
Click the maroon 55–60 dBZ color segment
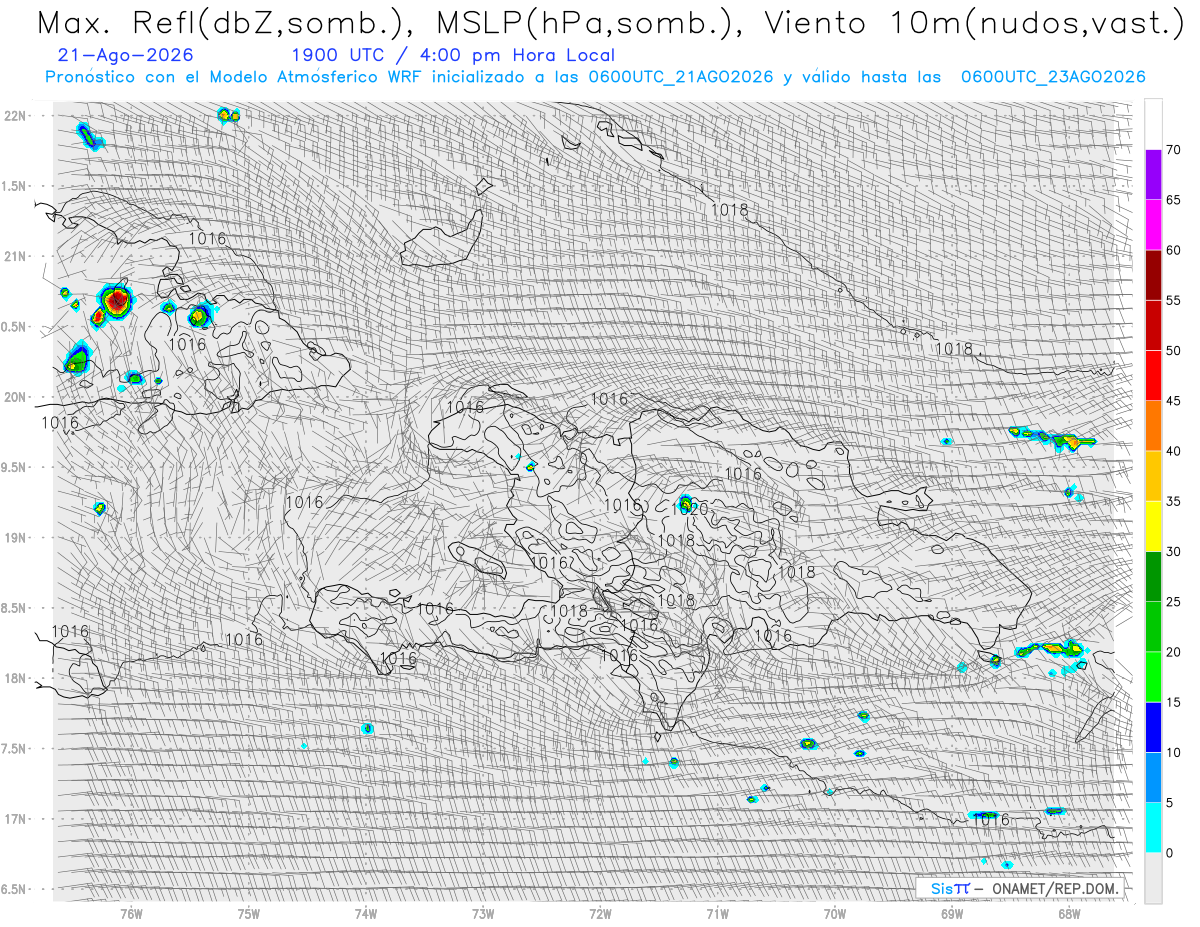[x=1154, y=275]
